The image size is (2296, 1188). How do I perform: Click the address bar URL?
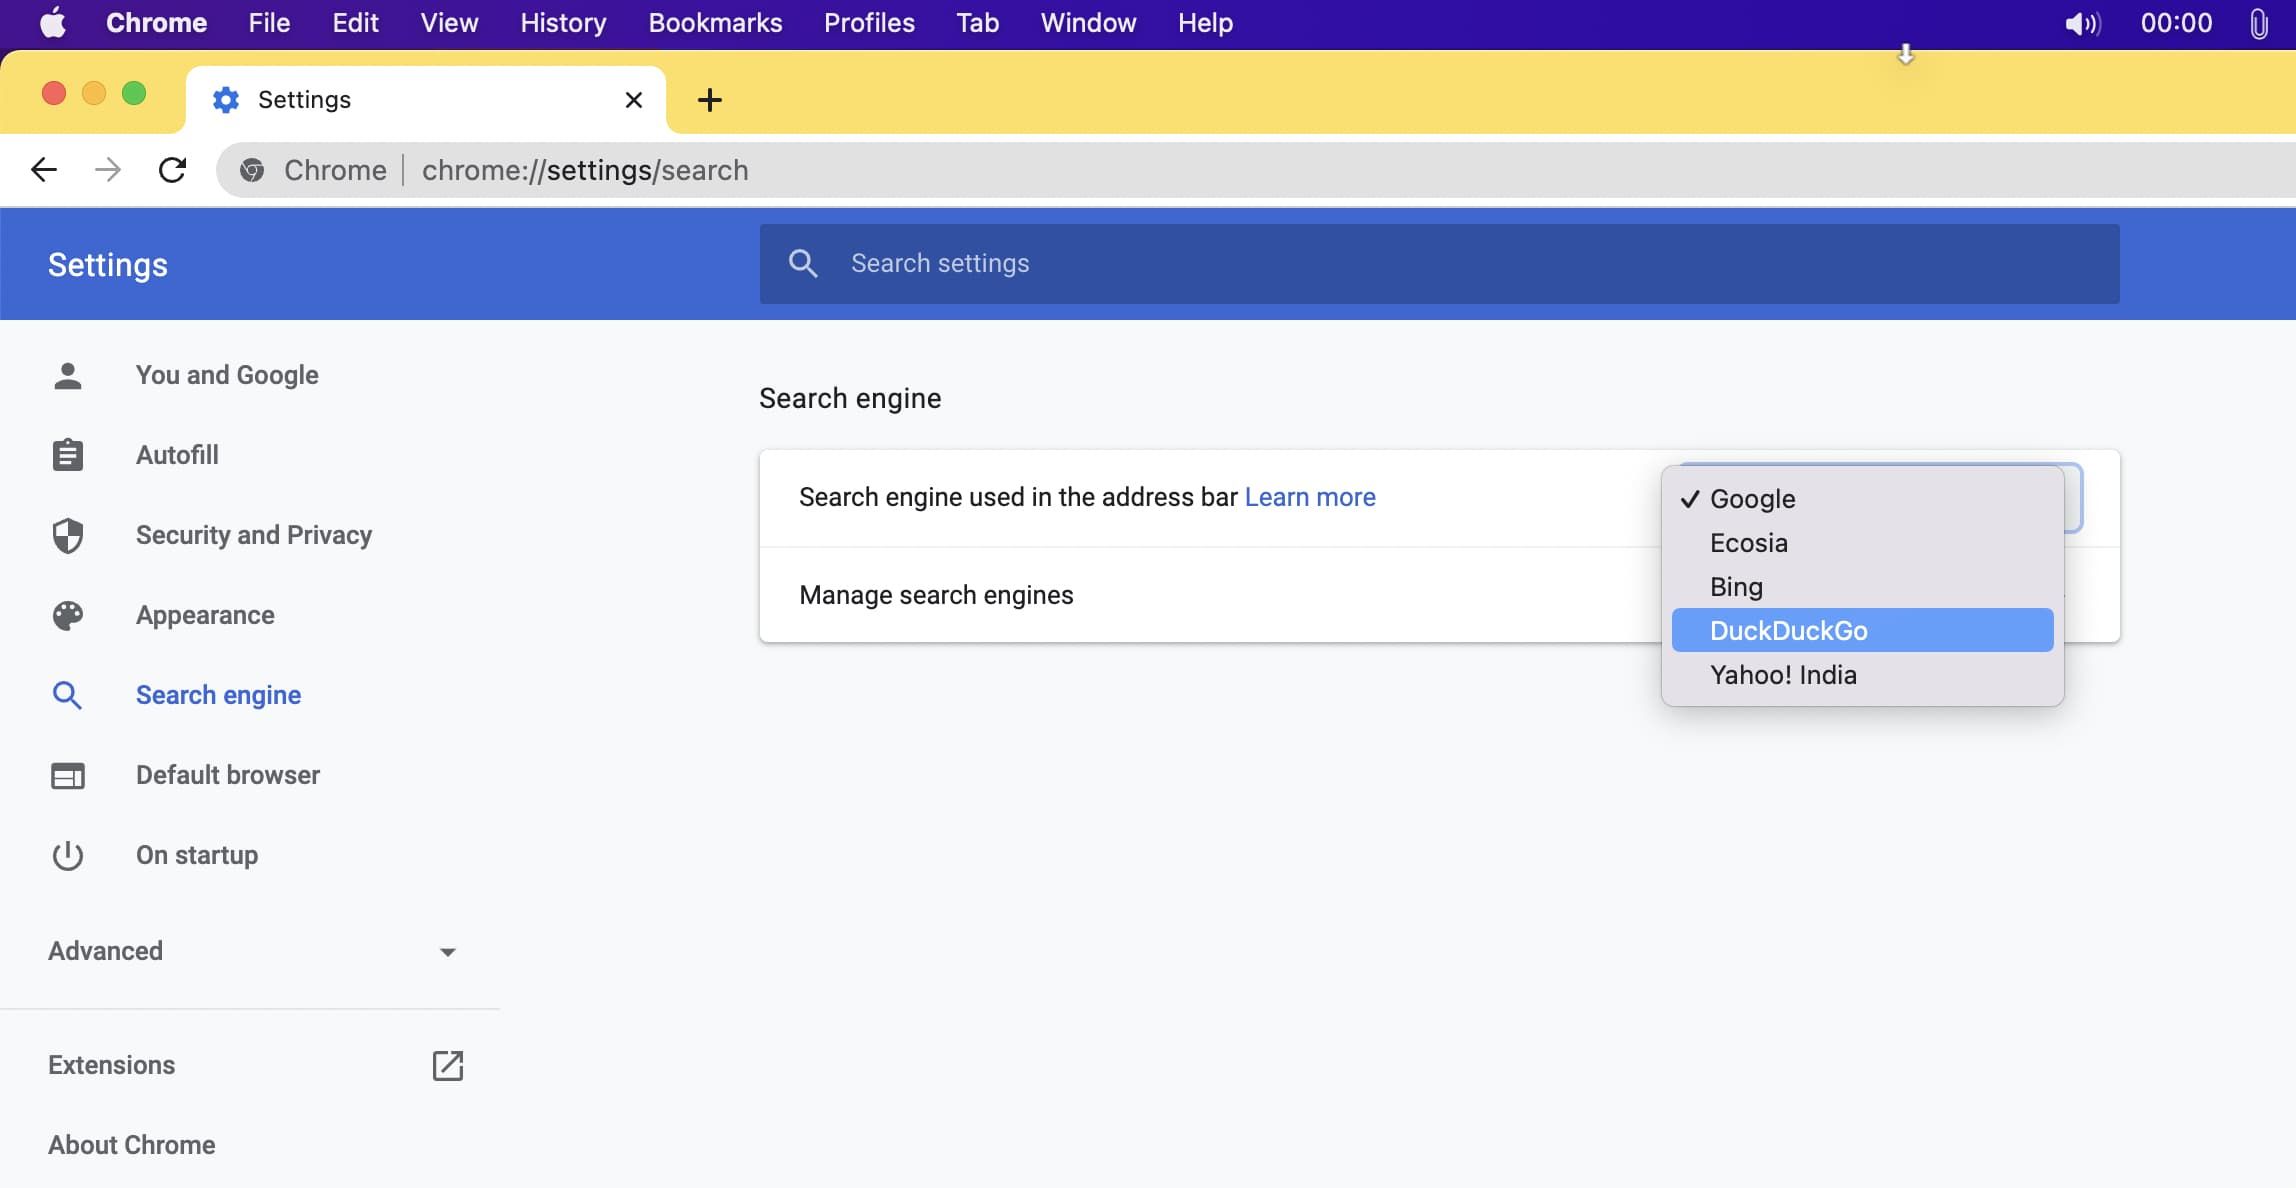(585, 170)
